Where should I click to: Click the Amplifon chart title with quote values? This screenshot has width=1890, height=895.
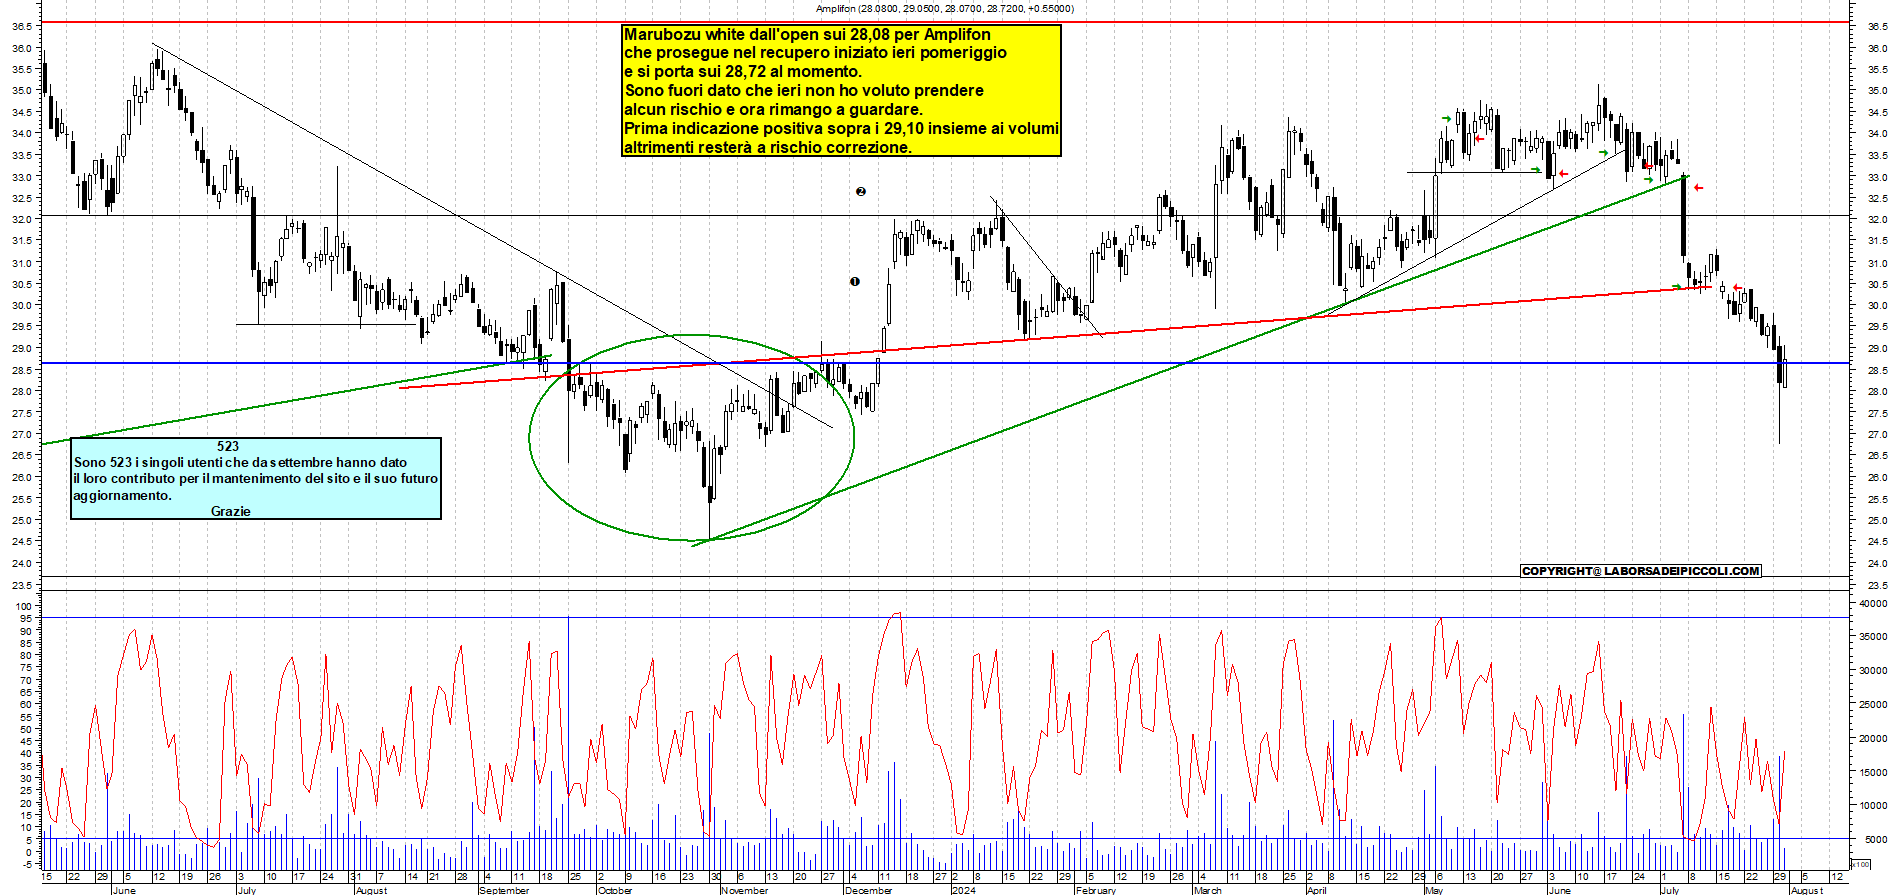click(x=944, y=8)
